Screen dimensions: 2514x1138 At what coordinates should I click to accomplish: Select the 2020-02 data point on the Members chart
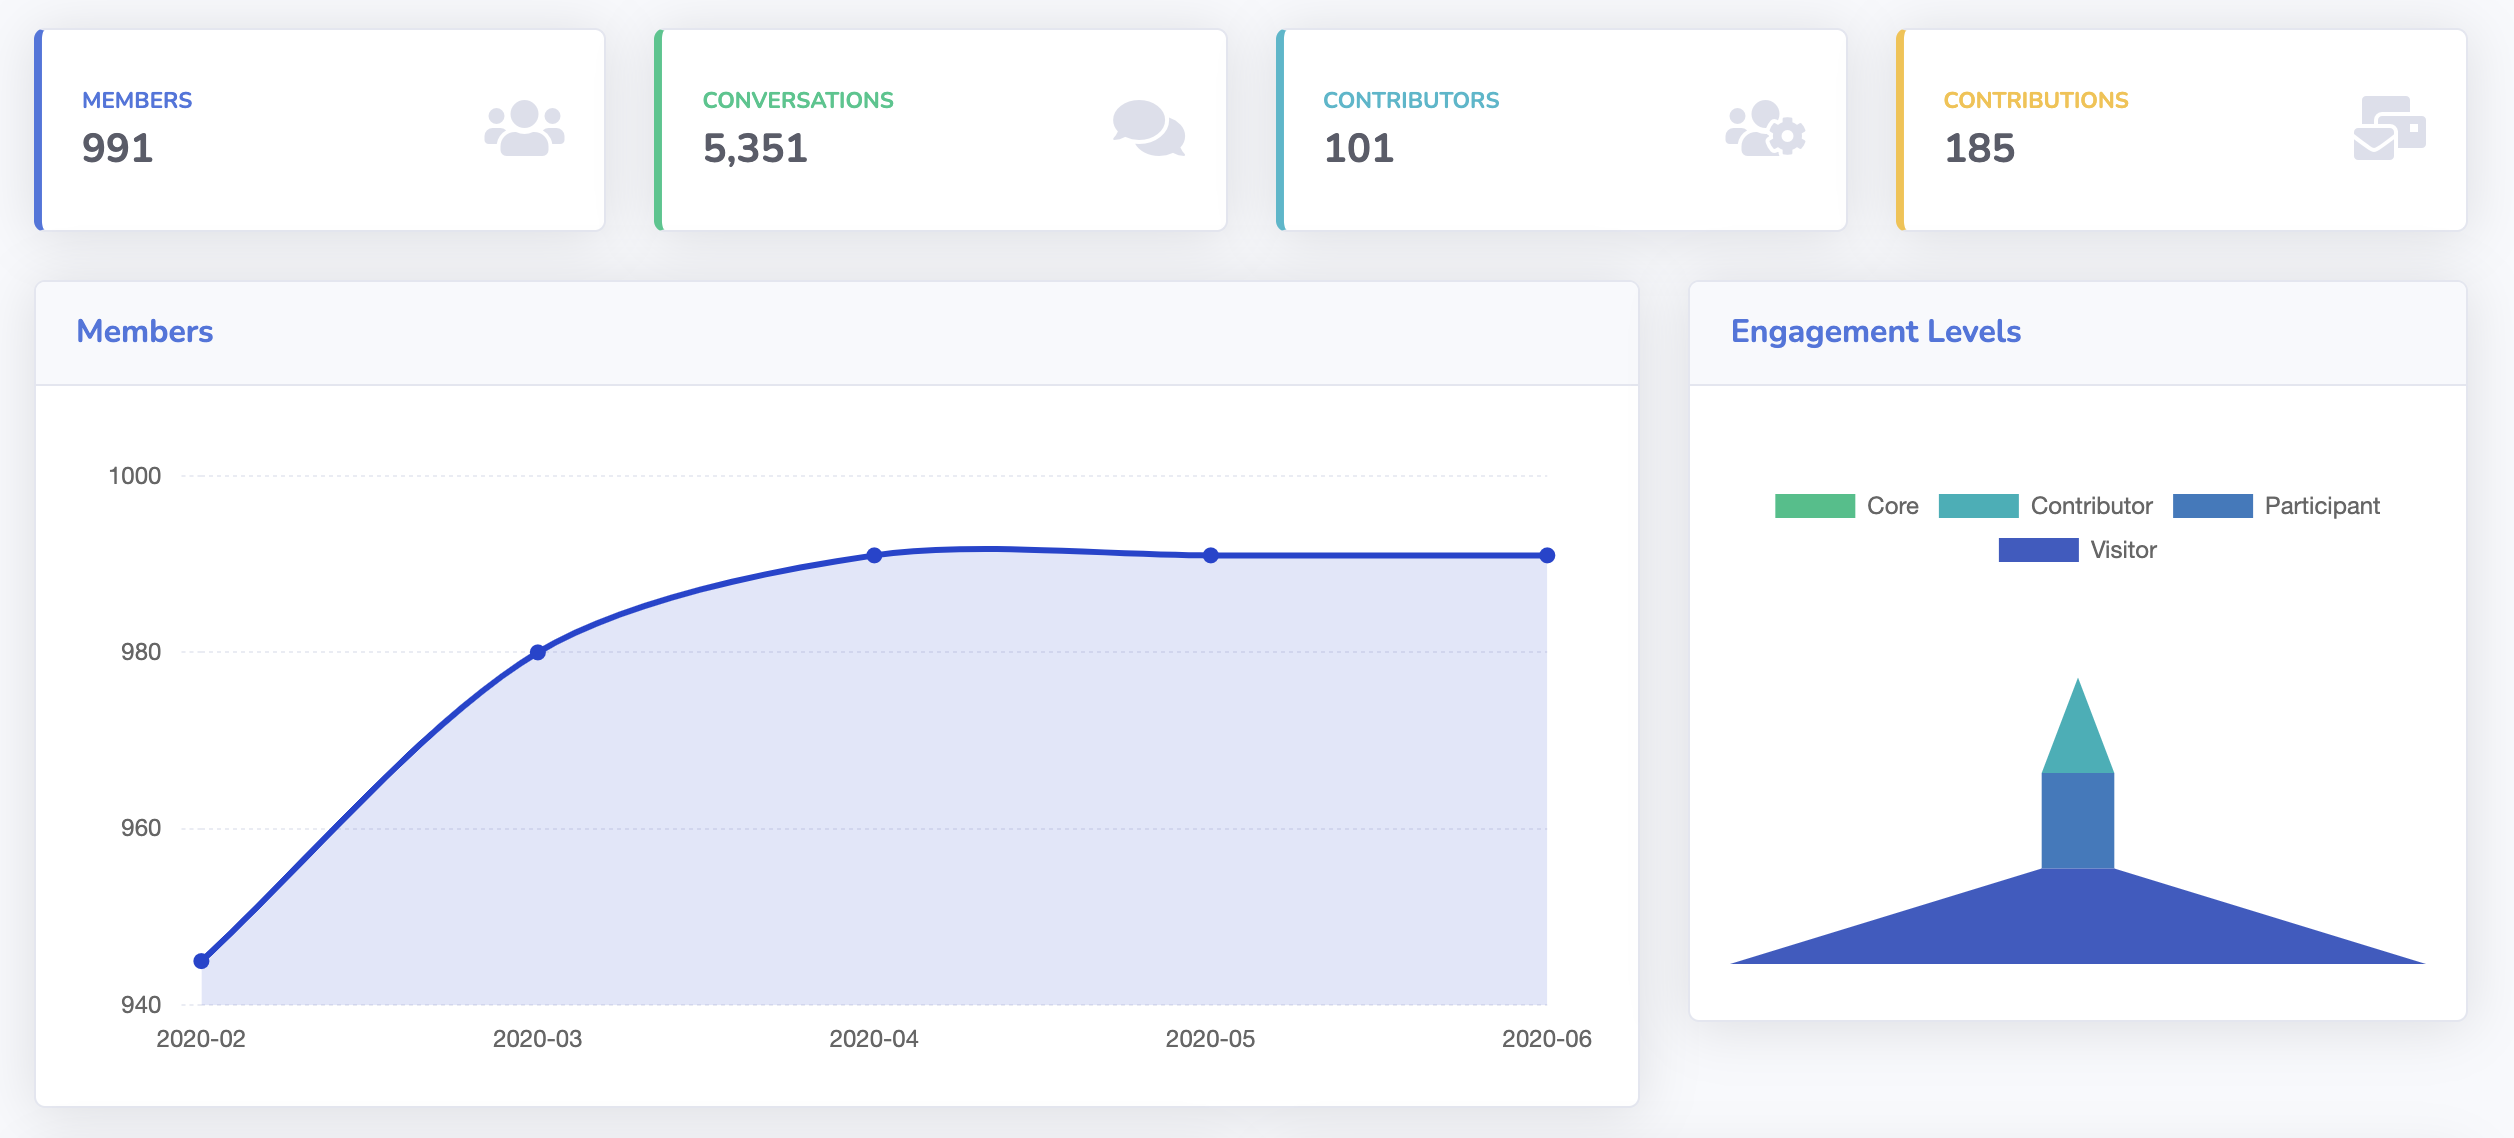201,960
